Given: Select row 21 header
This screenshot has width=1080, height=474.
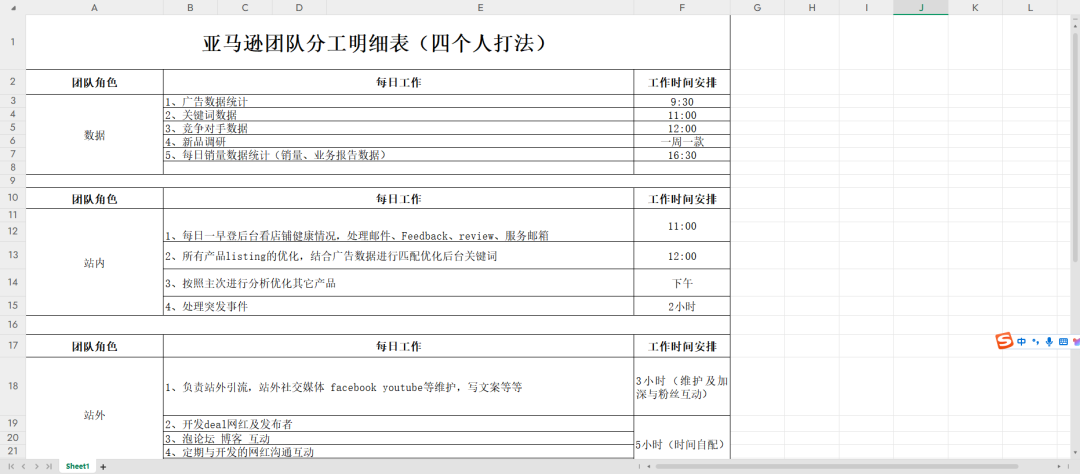Looking at the screenshot, I should [x=12, y=451].
